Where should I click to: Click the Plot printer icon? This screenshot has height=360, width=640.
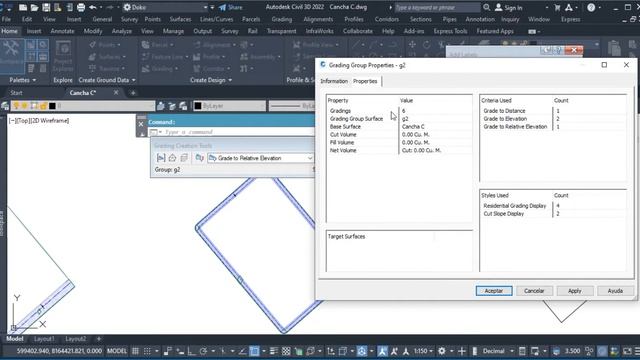tap(81, 7)
